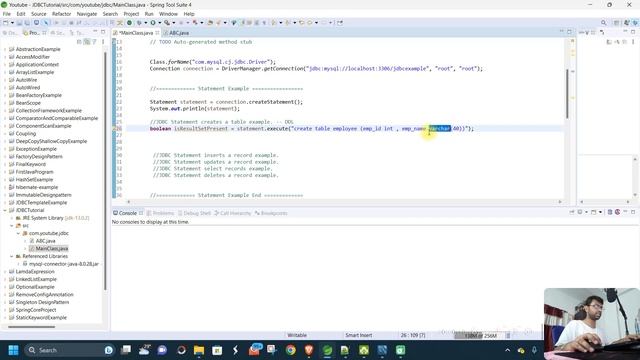Open the Project menu
640x360 pixels.
pyautogui.click(x=131, y=14)
